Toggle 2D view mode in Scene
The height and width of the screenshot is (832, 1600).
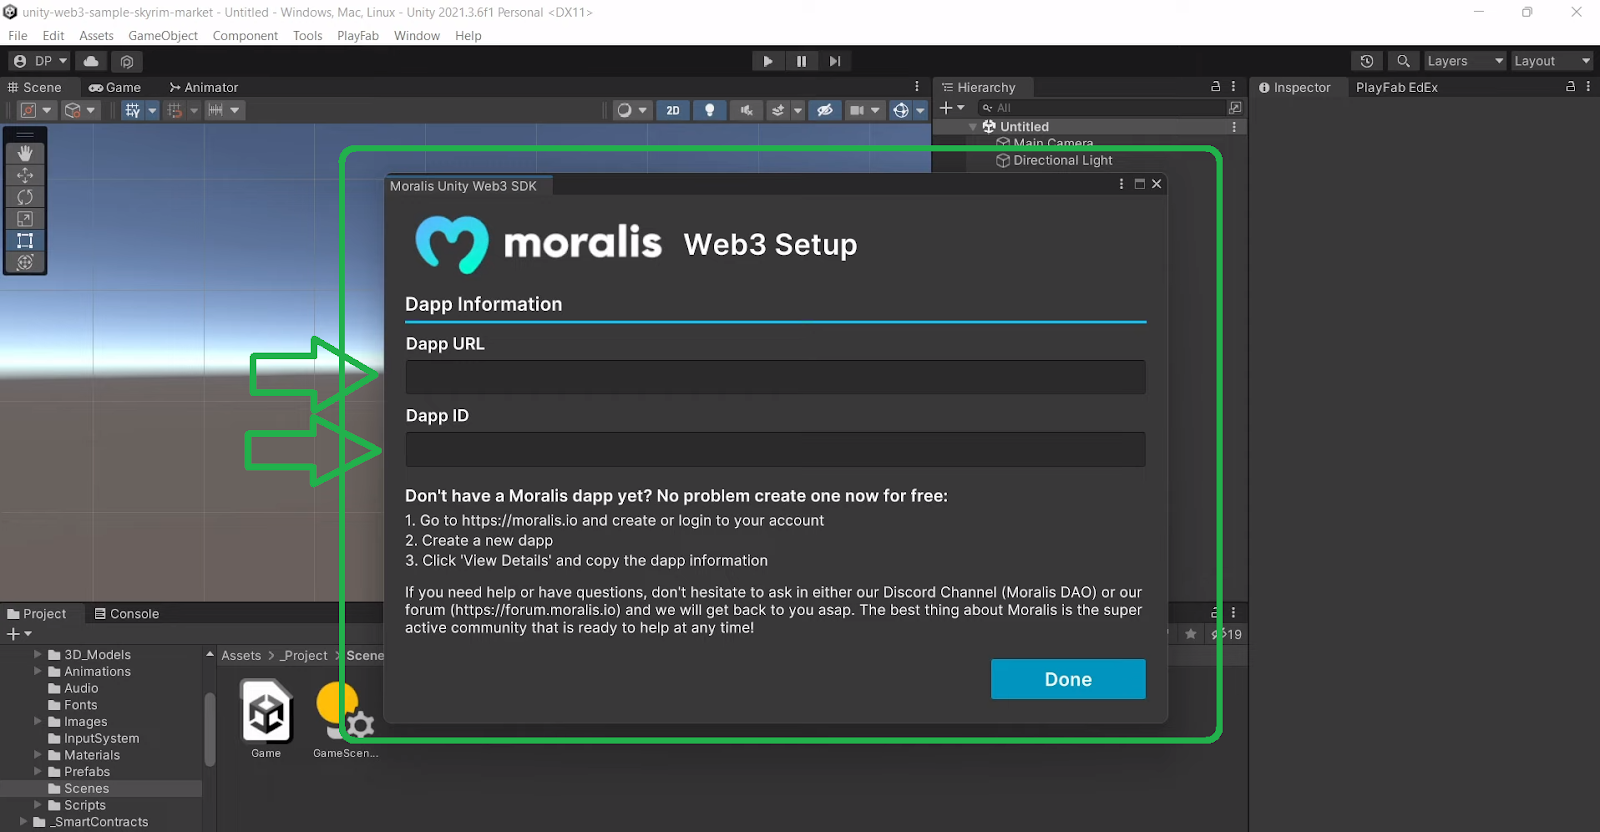[673, 110]
